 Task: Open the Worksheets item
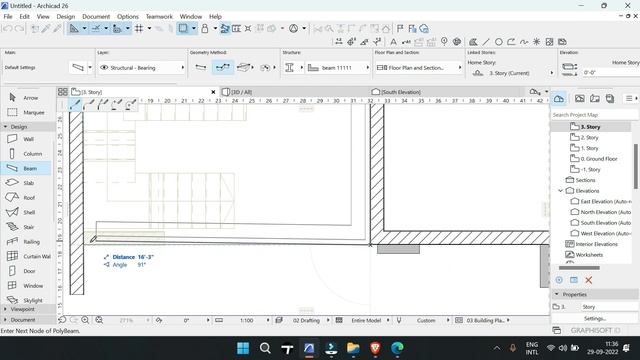coord(589,255)
